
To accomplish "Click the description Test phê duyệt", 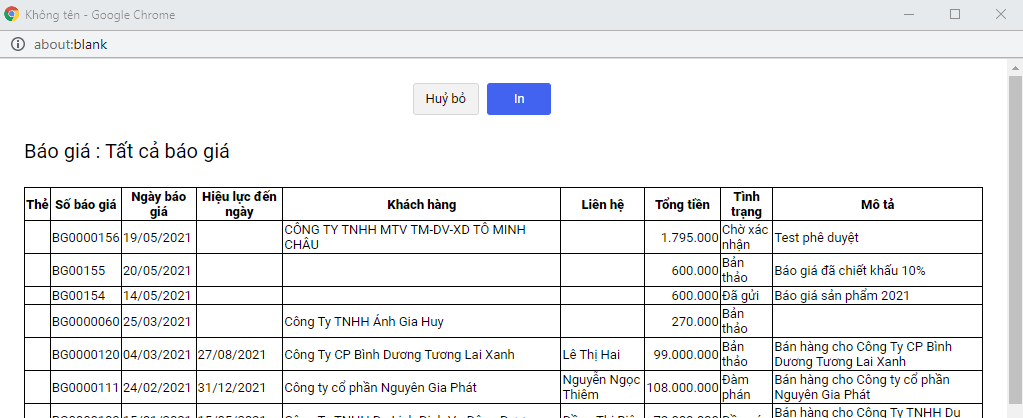I will pos(817,238).
